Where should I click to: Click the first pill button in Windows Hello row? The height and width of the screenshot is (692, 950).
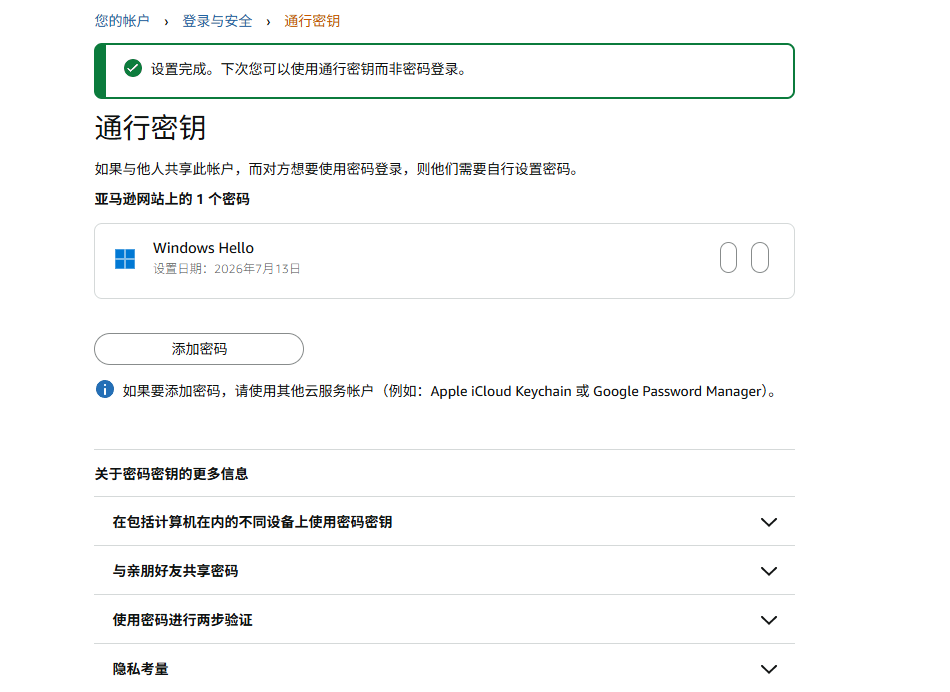coord(728,258)
